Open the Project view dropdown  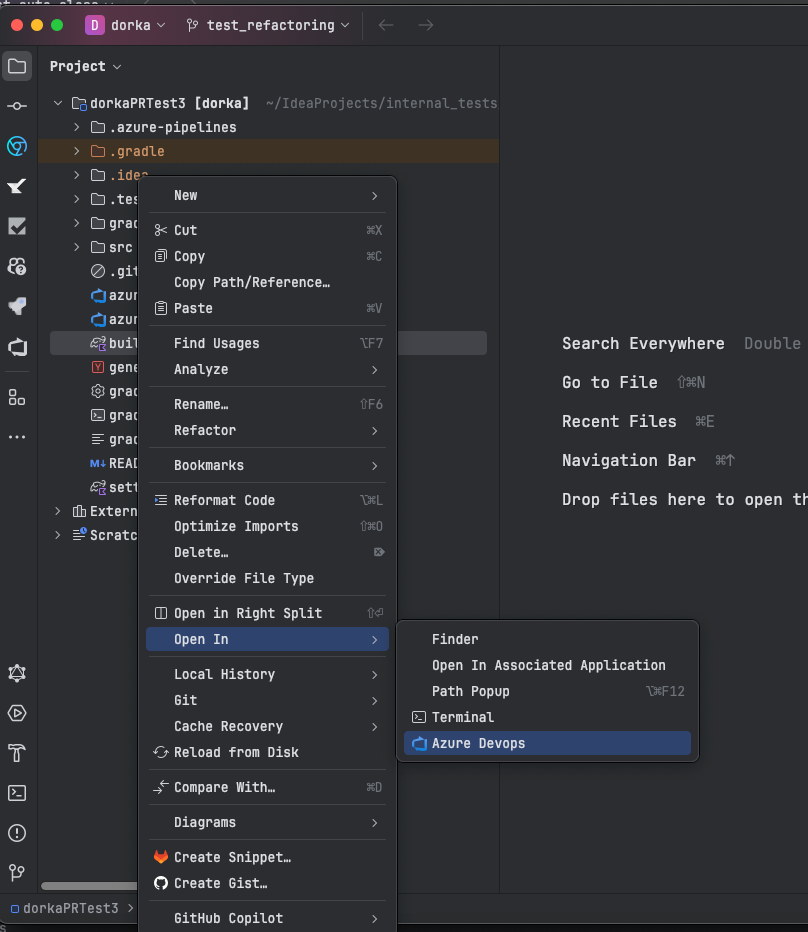[86, 67]
